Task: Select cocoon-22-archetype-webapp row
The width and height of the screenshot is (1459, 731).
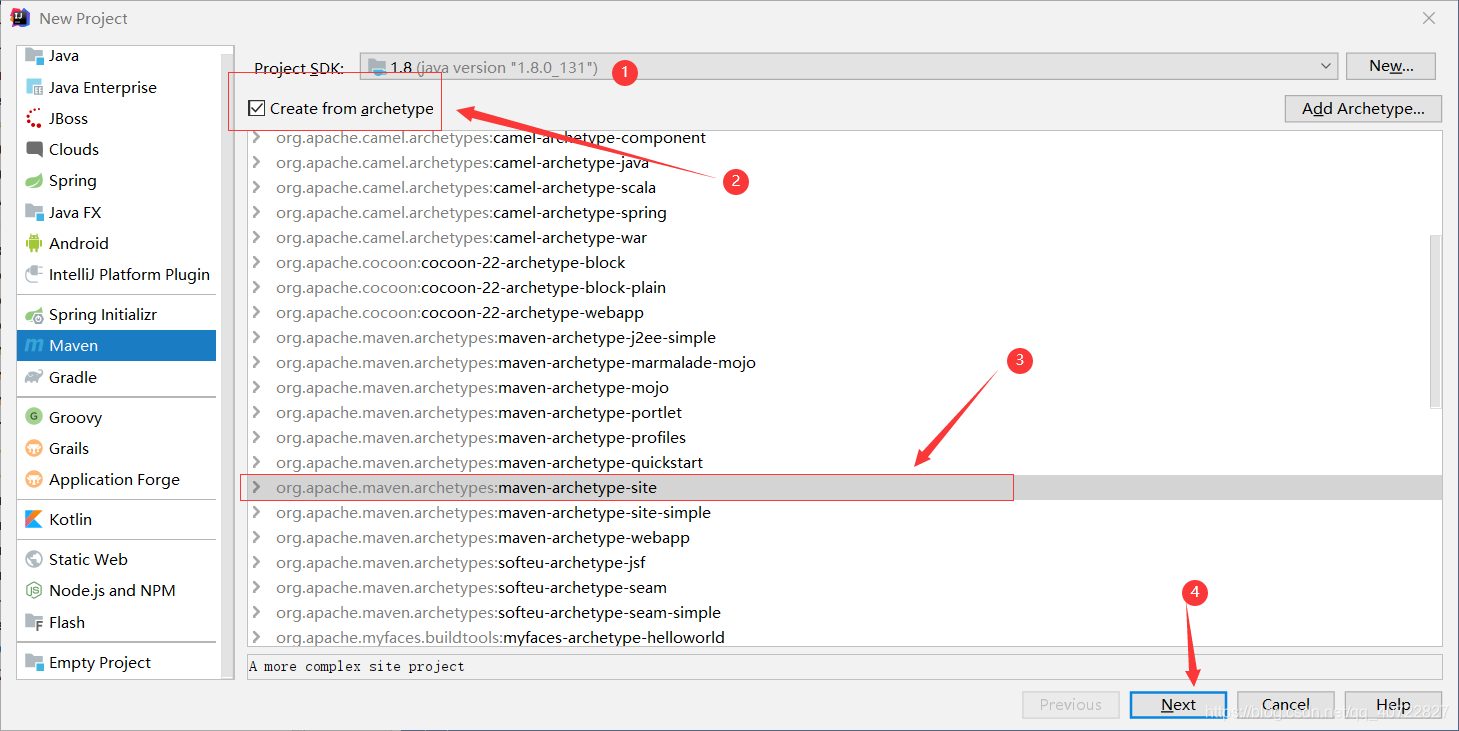Action: [x=845, y=312]
